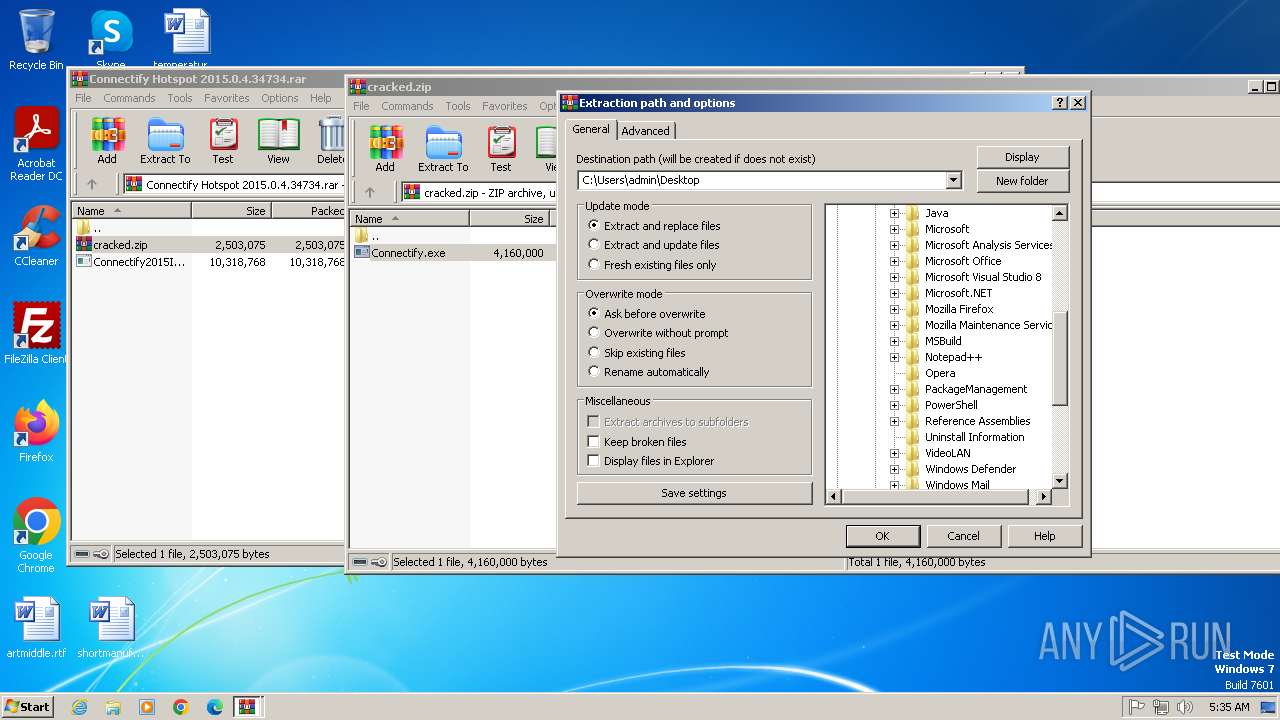Select Fresh existing files only option
The image size is (1280, 720).
coord(652,265)
